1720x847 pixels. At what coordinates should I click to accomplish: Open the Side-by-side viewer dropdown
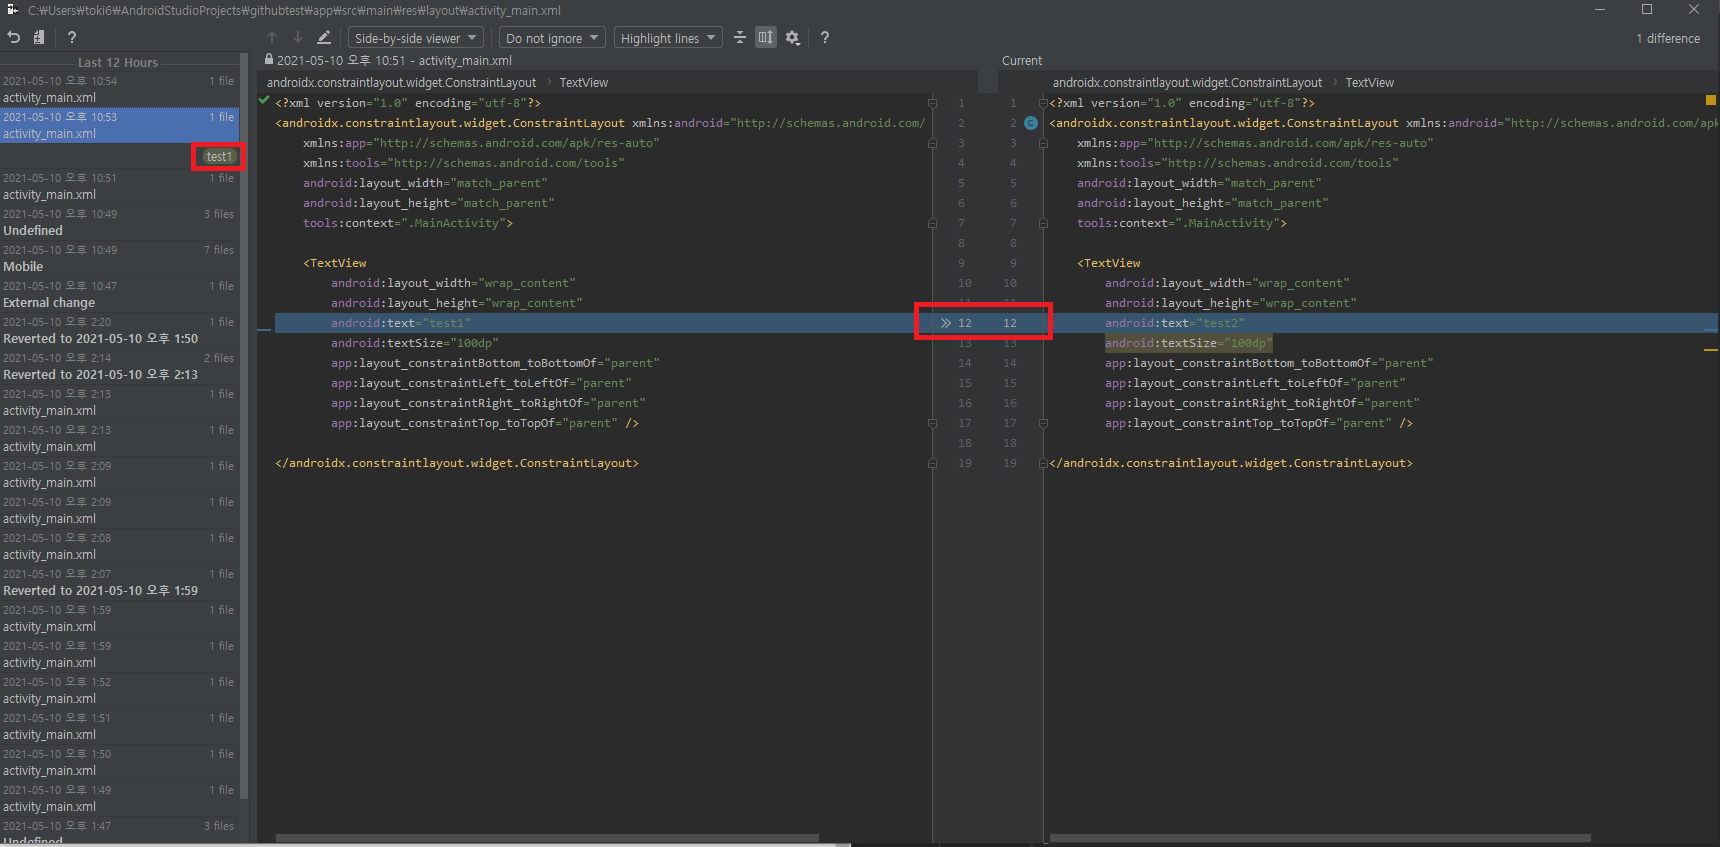point(415,38)
